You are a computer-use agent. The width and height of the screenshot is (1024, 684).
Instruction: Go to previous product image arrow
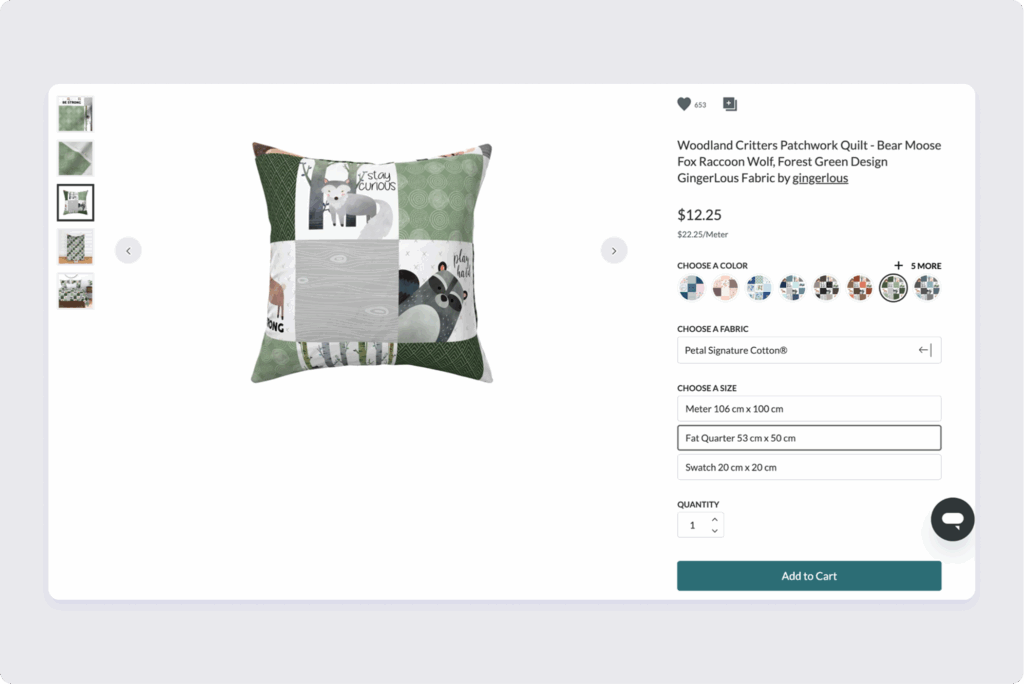pos(129,250)
